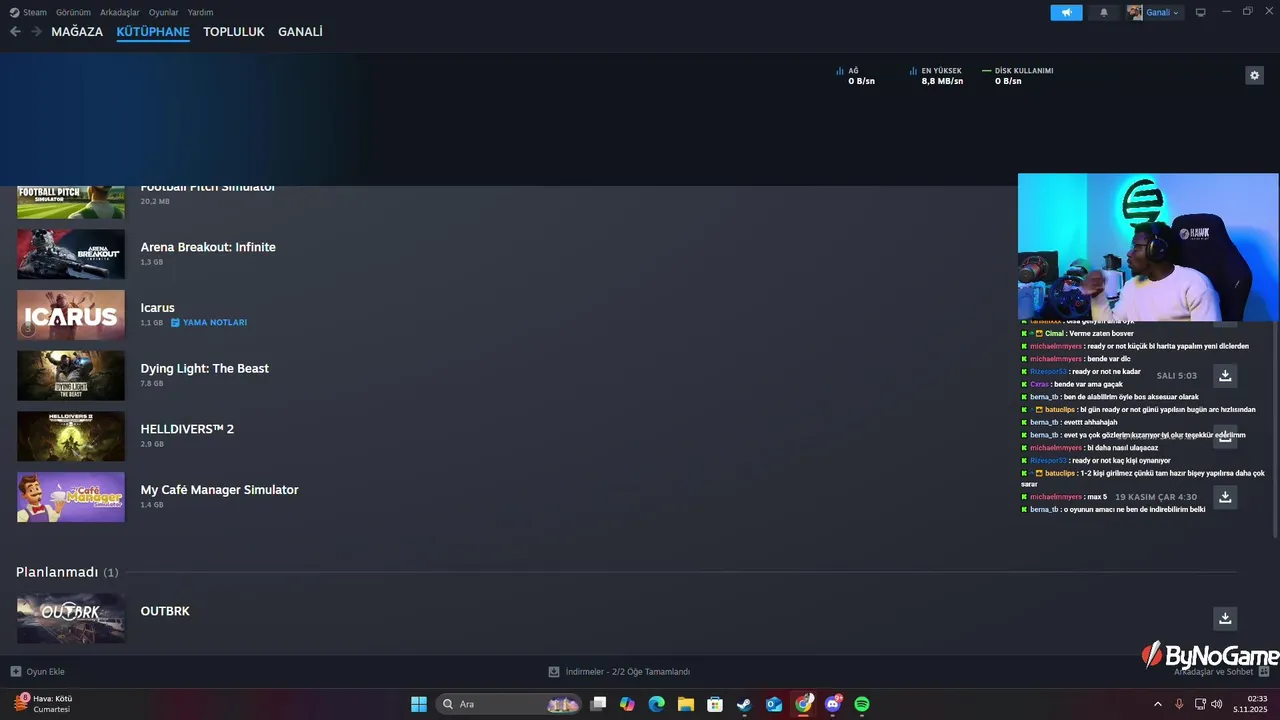1280x720 pixels.
Task: Go to the MAĞAZA tab
Action: [77, 32]
